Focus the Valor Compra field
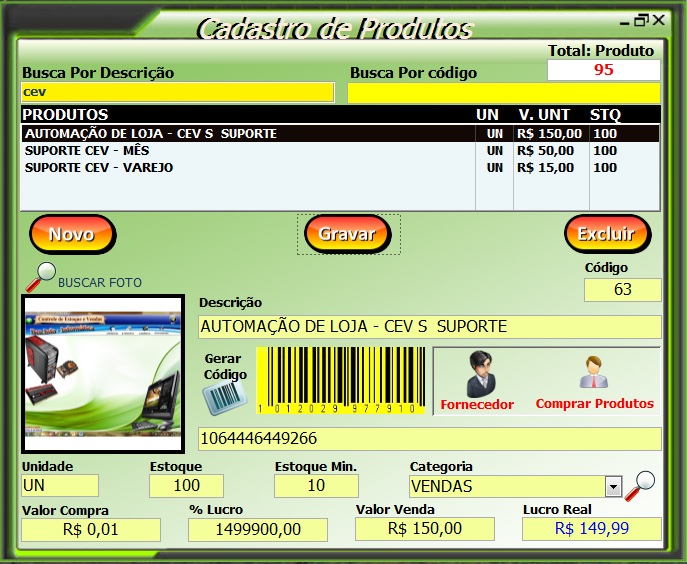The height and width of the screenshot is (564, 687). click(91, 529)
